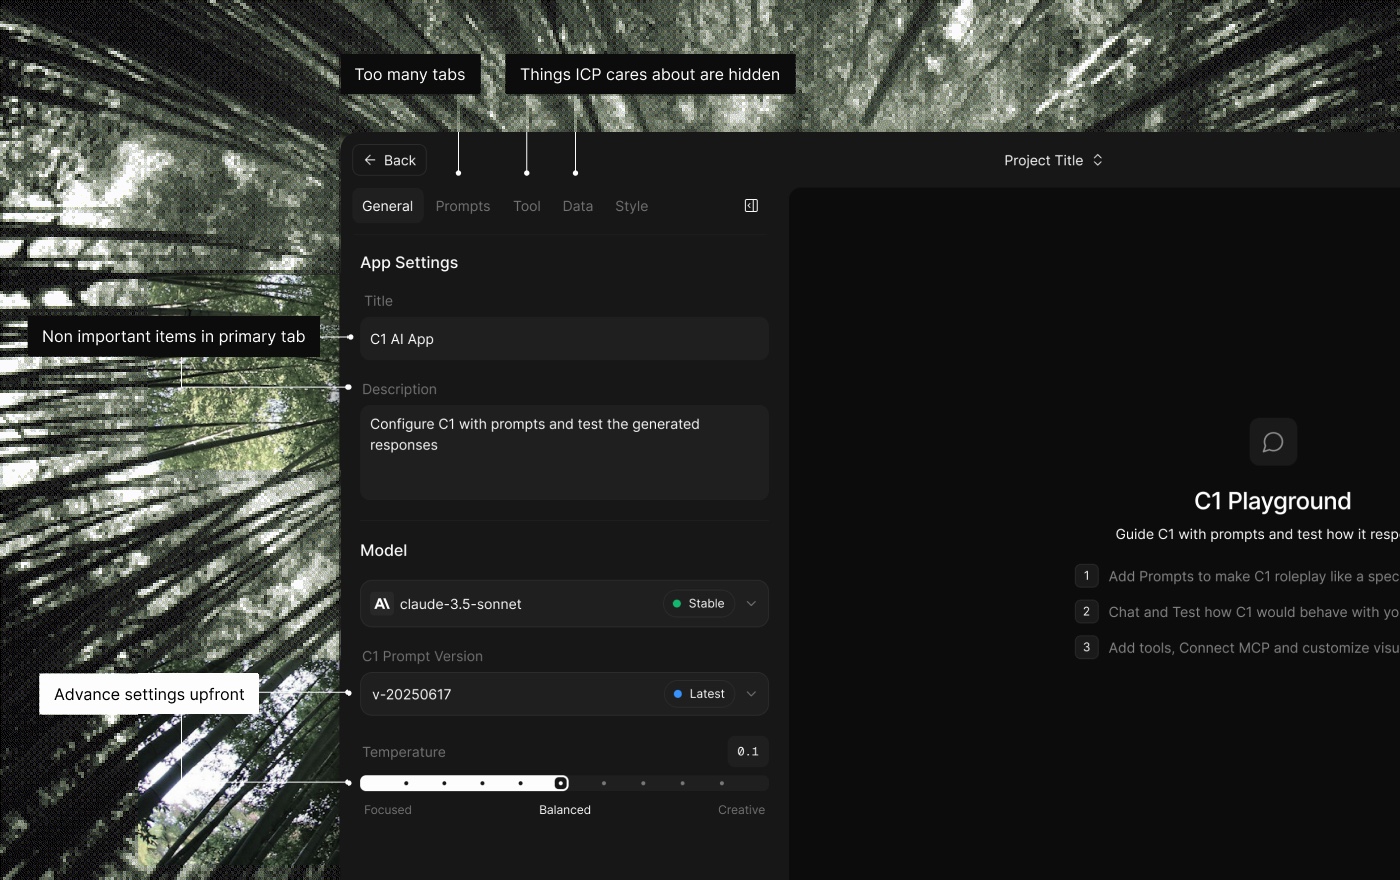
Task: Click the C1 Prompt Version label
Action: pos(422,656)
